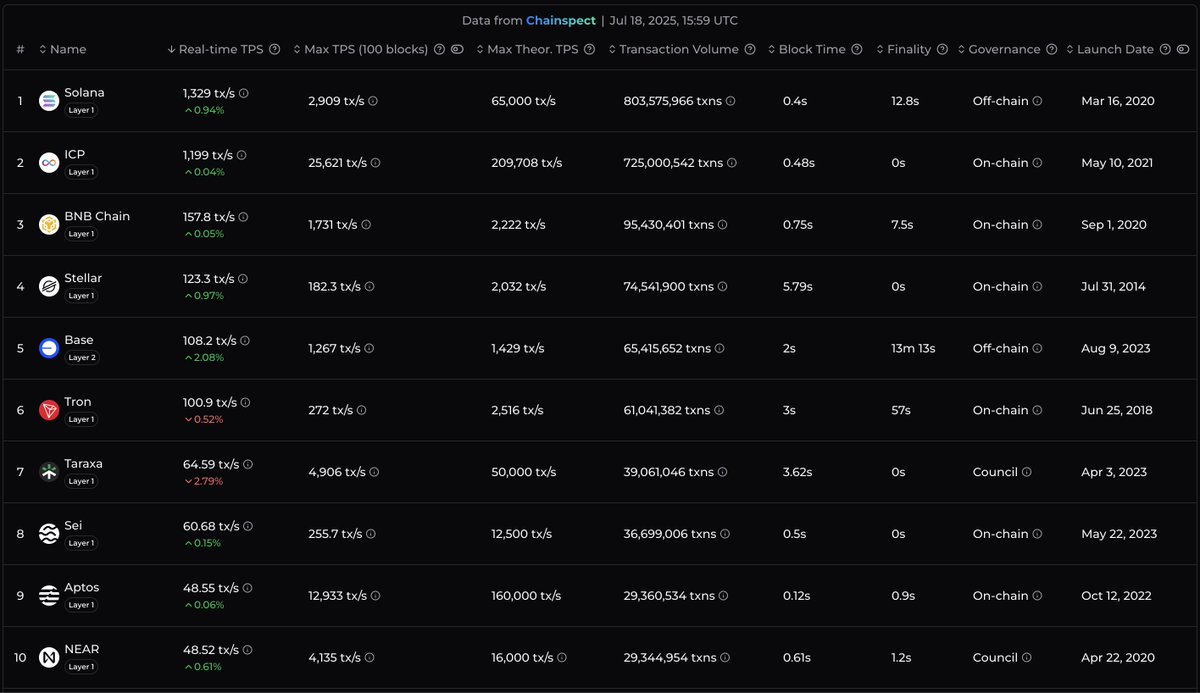1200x693 pixels.
Task: Open help icon beside Governance header
Action: pyautogui.click(x=1051, y=49)
